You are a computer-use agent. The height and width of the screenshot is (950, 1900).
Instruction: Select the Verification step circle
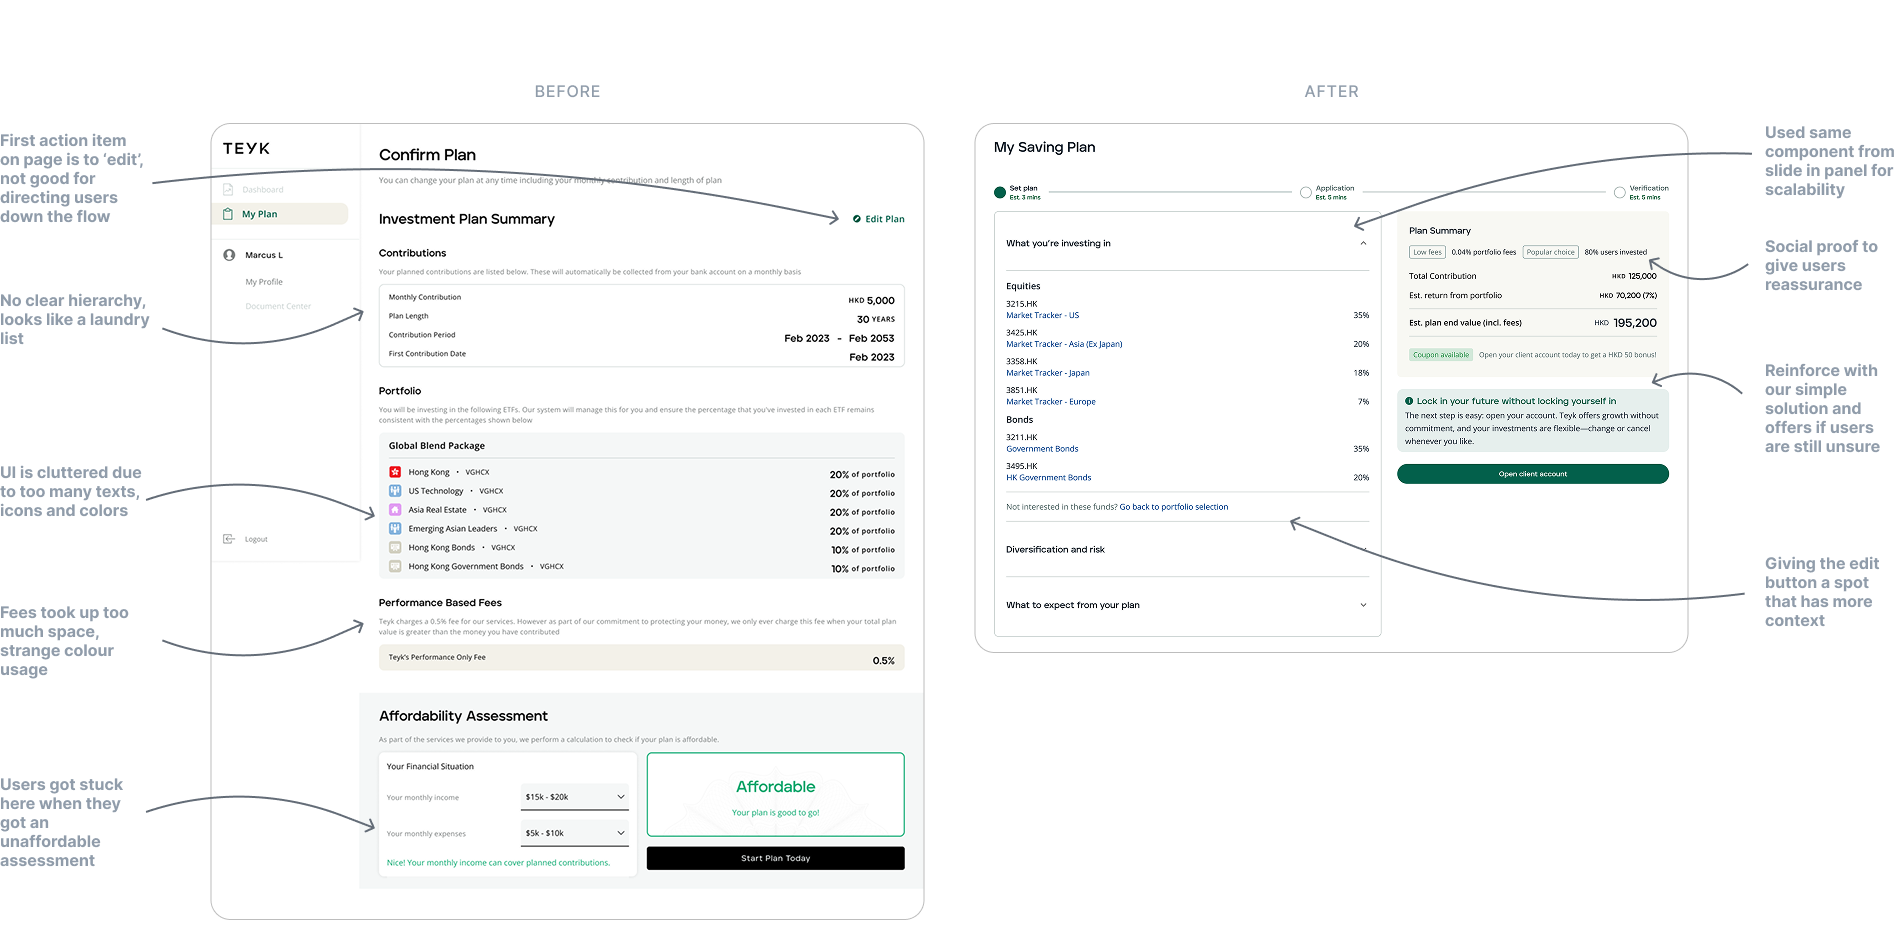[x=1619, y=192]
